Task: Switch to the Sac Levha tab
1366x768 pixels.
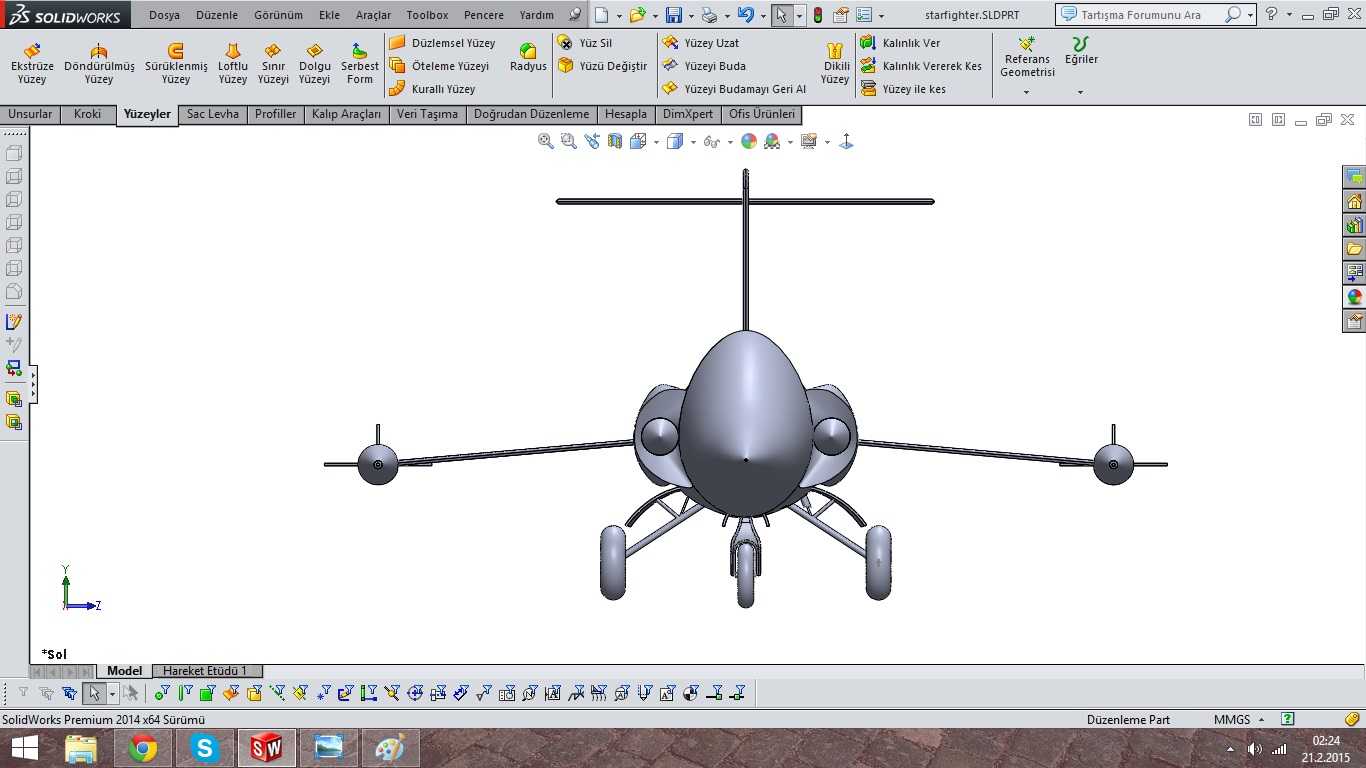Action: [x=213, y=114]
